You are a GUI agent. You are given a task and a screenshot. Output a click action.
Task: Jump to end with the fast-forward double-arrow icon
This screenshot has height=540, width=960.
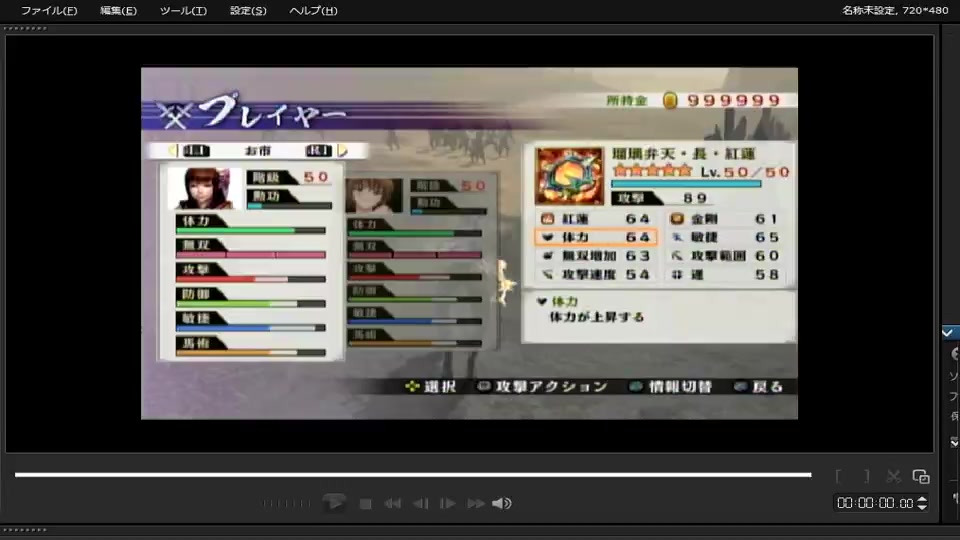click(476, 503)
